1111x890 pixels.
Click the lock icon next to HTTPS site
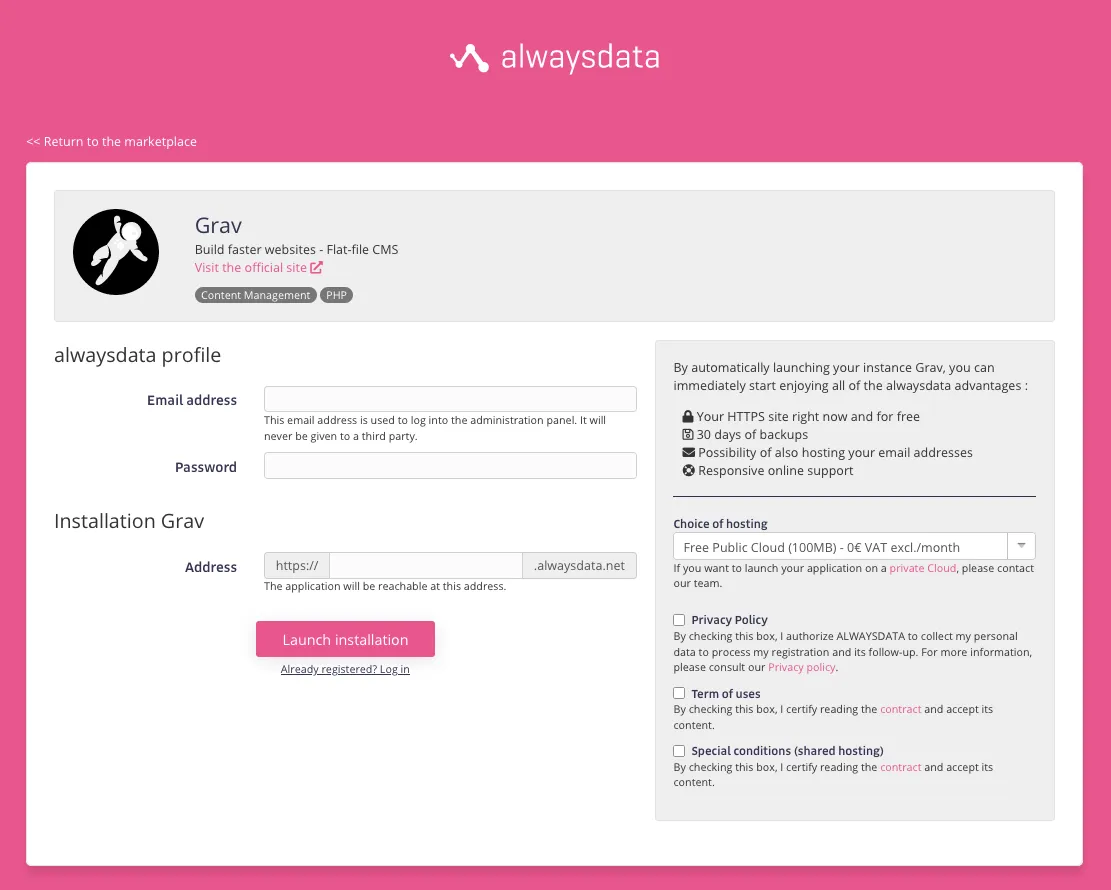point(687,416)
